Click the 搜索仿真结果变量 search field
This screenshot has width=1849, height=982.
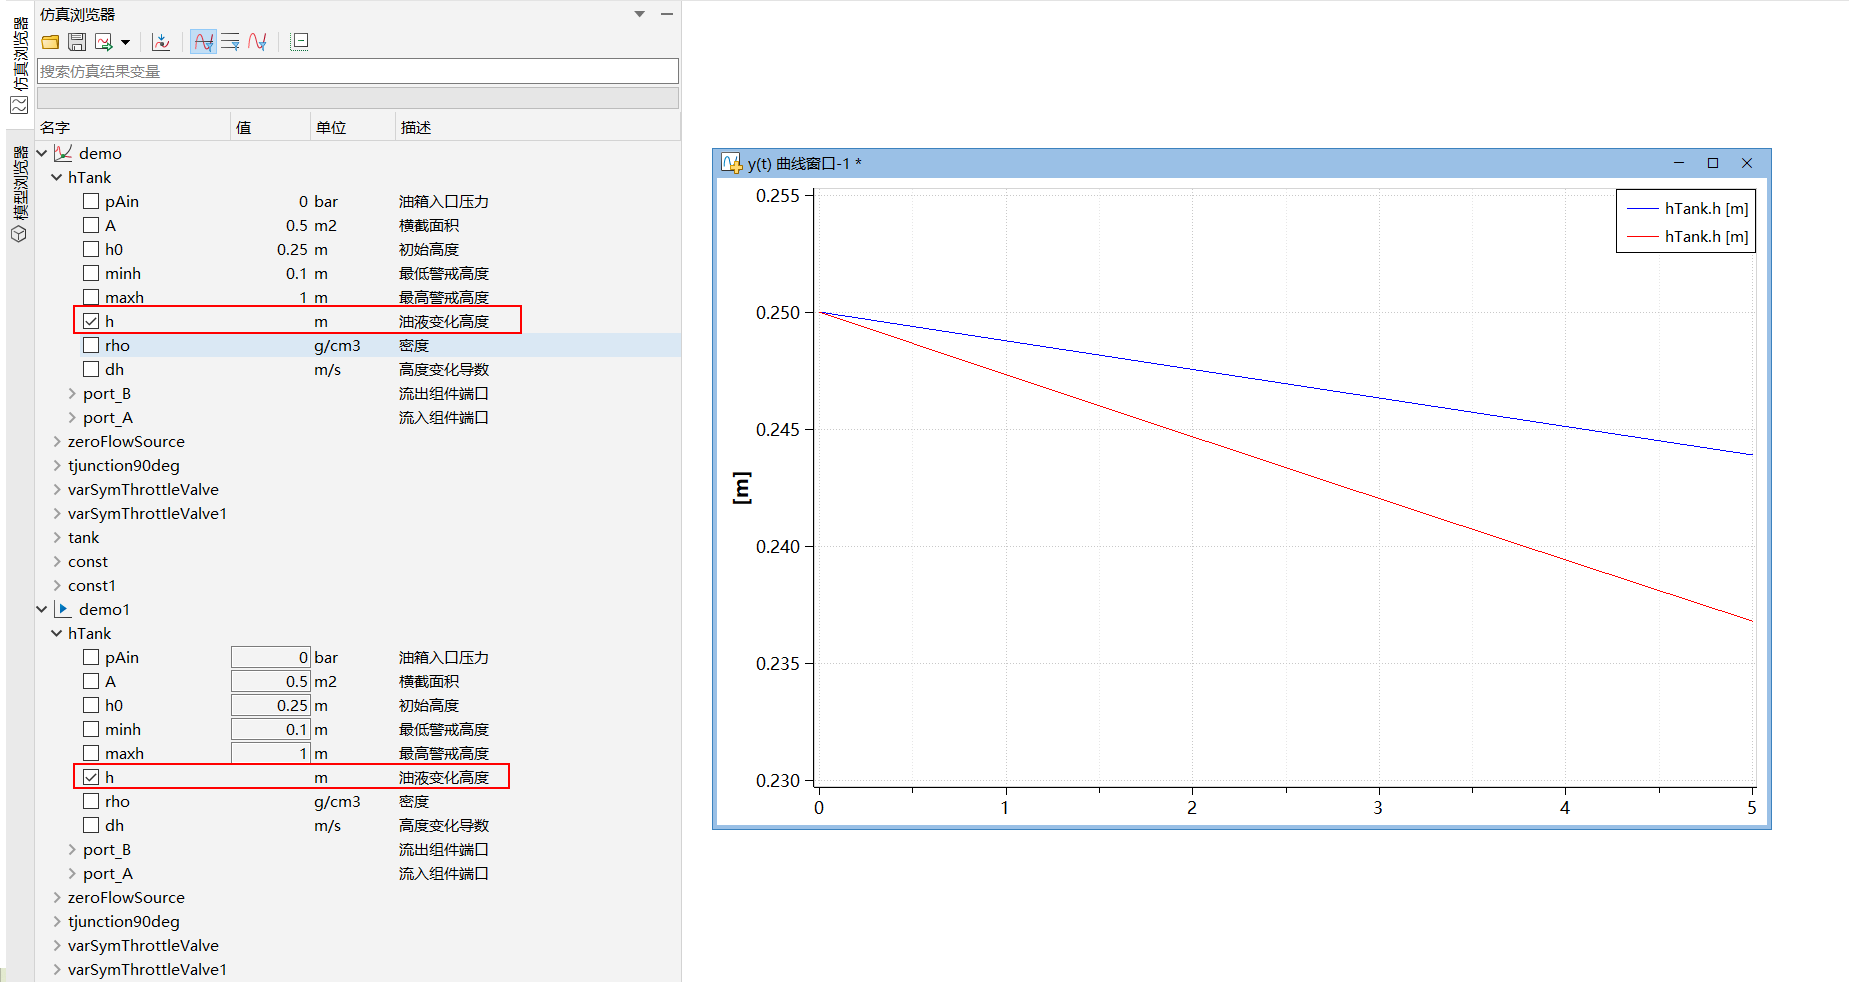tap(357, 71)
